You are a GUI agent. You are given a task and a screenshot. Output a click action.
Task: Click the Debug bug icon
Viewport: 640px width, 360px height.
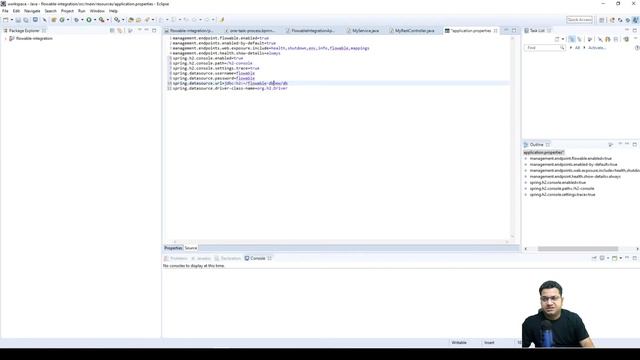pyautogui.click(x=76, y=20)
